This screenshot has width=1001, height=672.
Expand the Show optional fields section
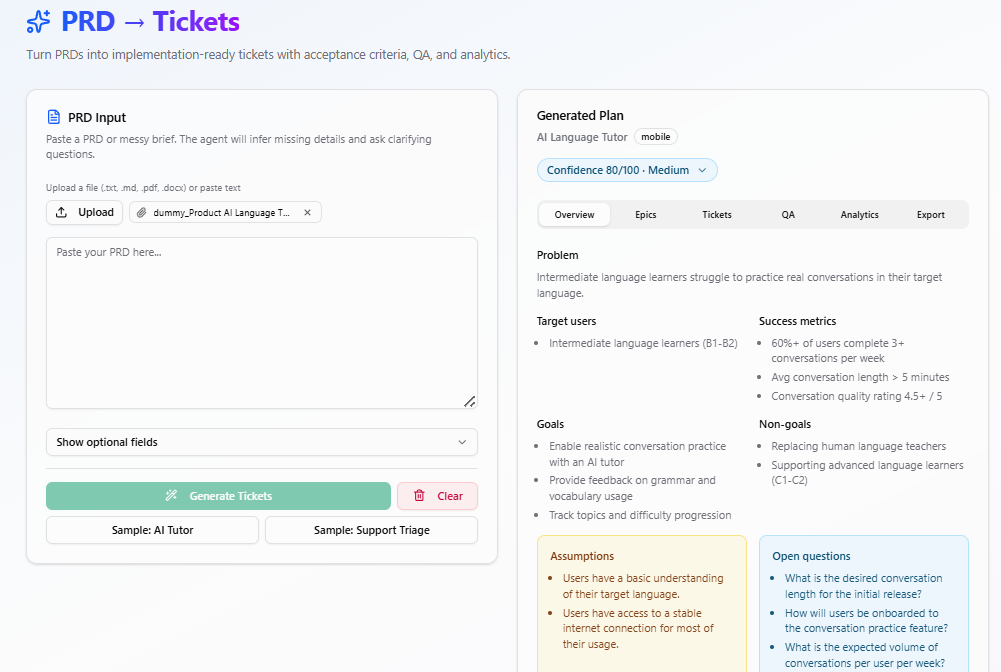(x=261, y=442)
